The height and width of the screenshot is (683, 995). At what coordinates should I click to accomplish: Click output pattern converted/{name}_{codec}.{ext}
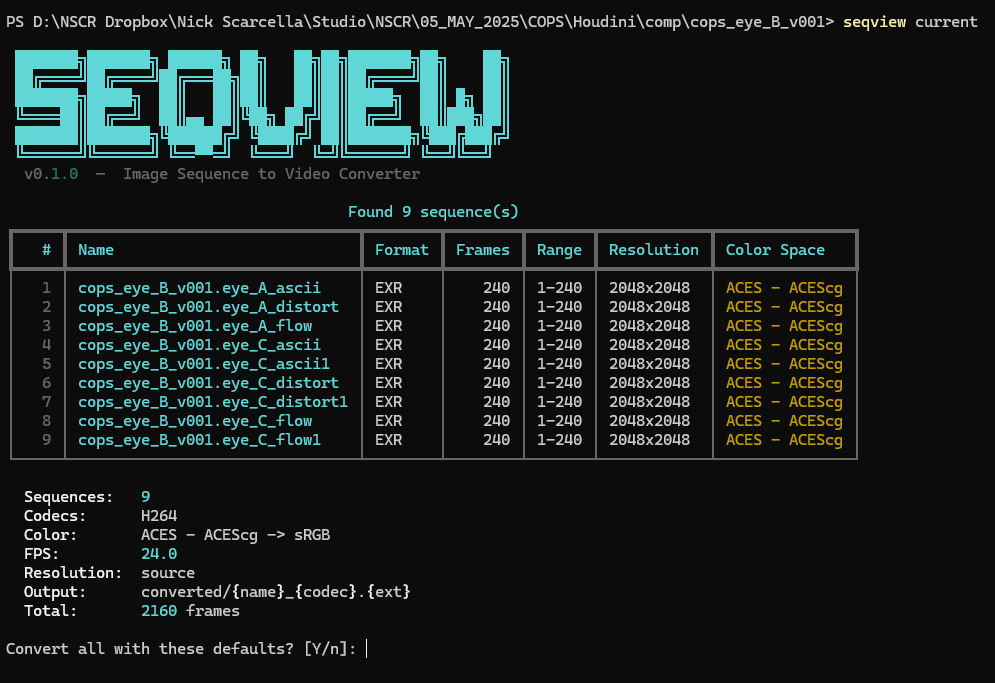(x=275, y=592)
